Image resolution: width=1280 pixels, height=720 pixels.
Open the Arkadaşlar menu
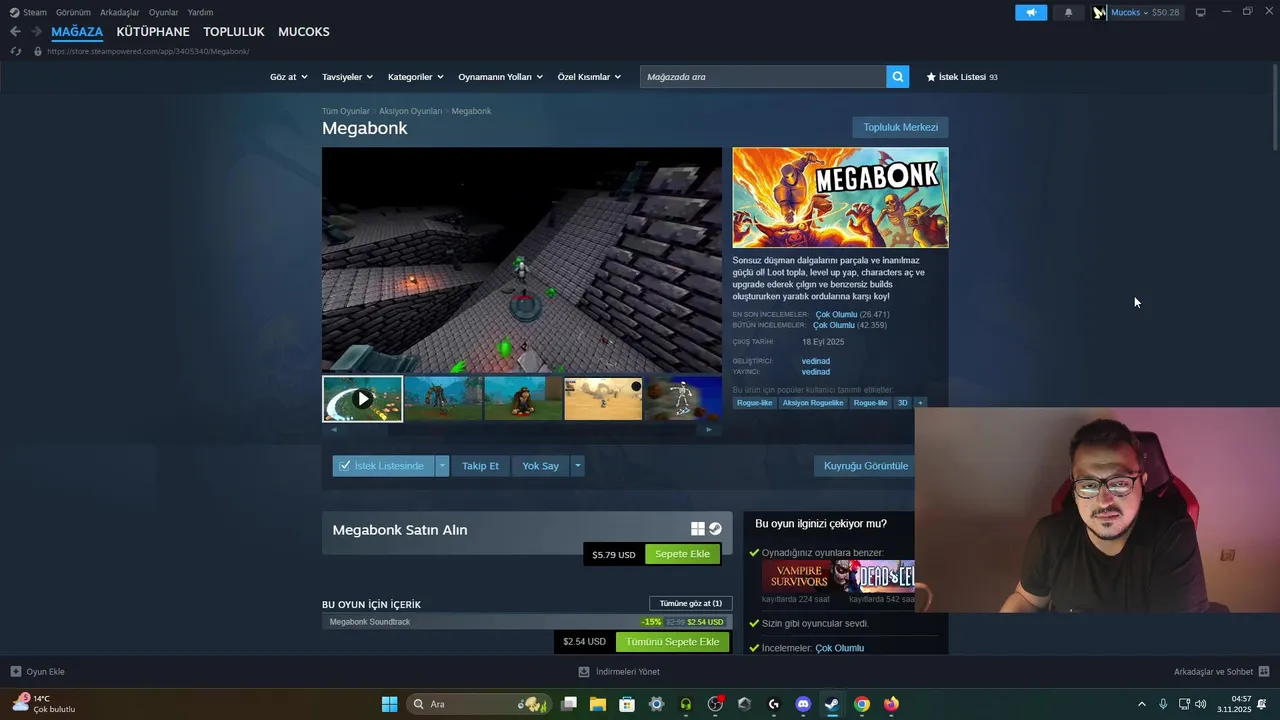[x=119, y=12]
